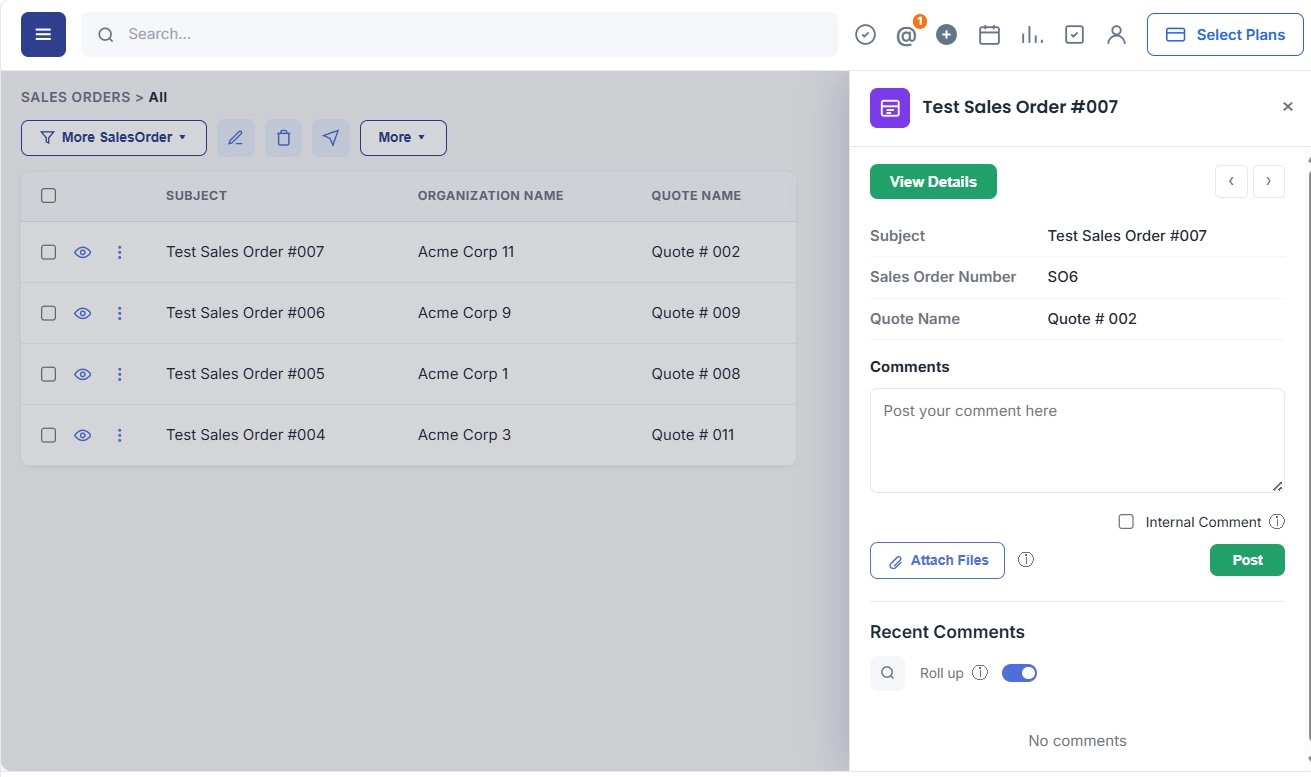Open row actions for Test Sales Order #005
This screenshot has height=777, width=1311.
click(x=120, y=374)
